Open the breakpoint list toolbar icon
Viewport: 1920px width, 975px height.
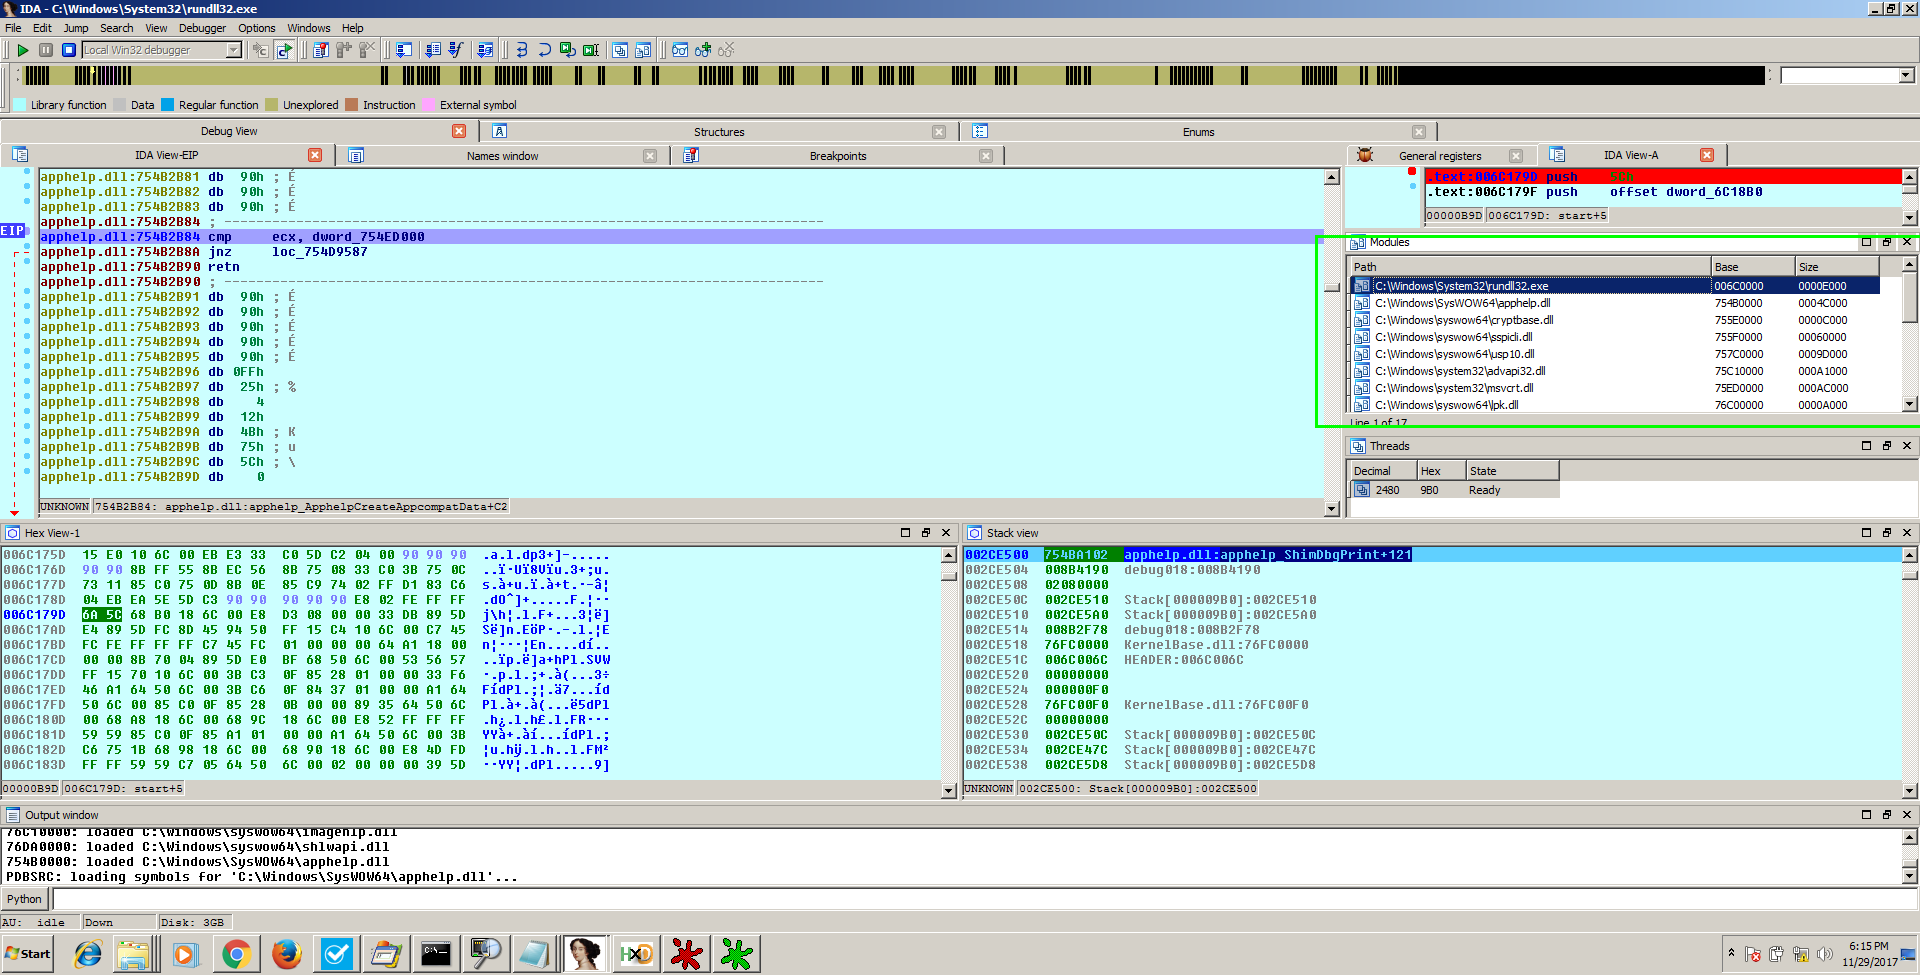point(320,50)
